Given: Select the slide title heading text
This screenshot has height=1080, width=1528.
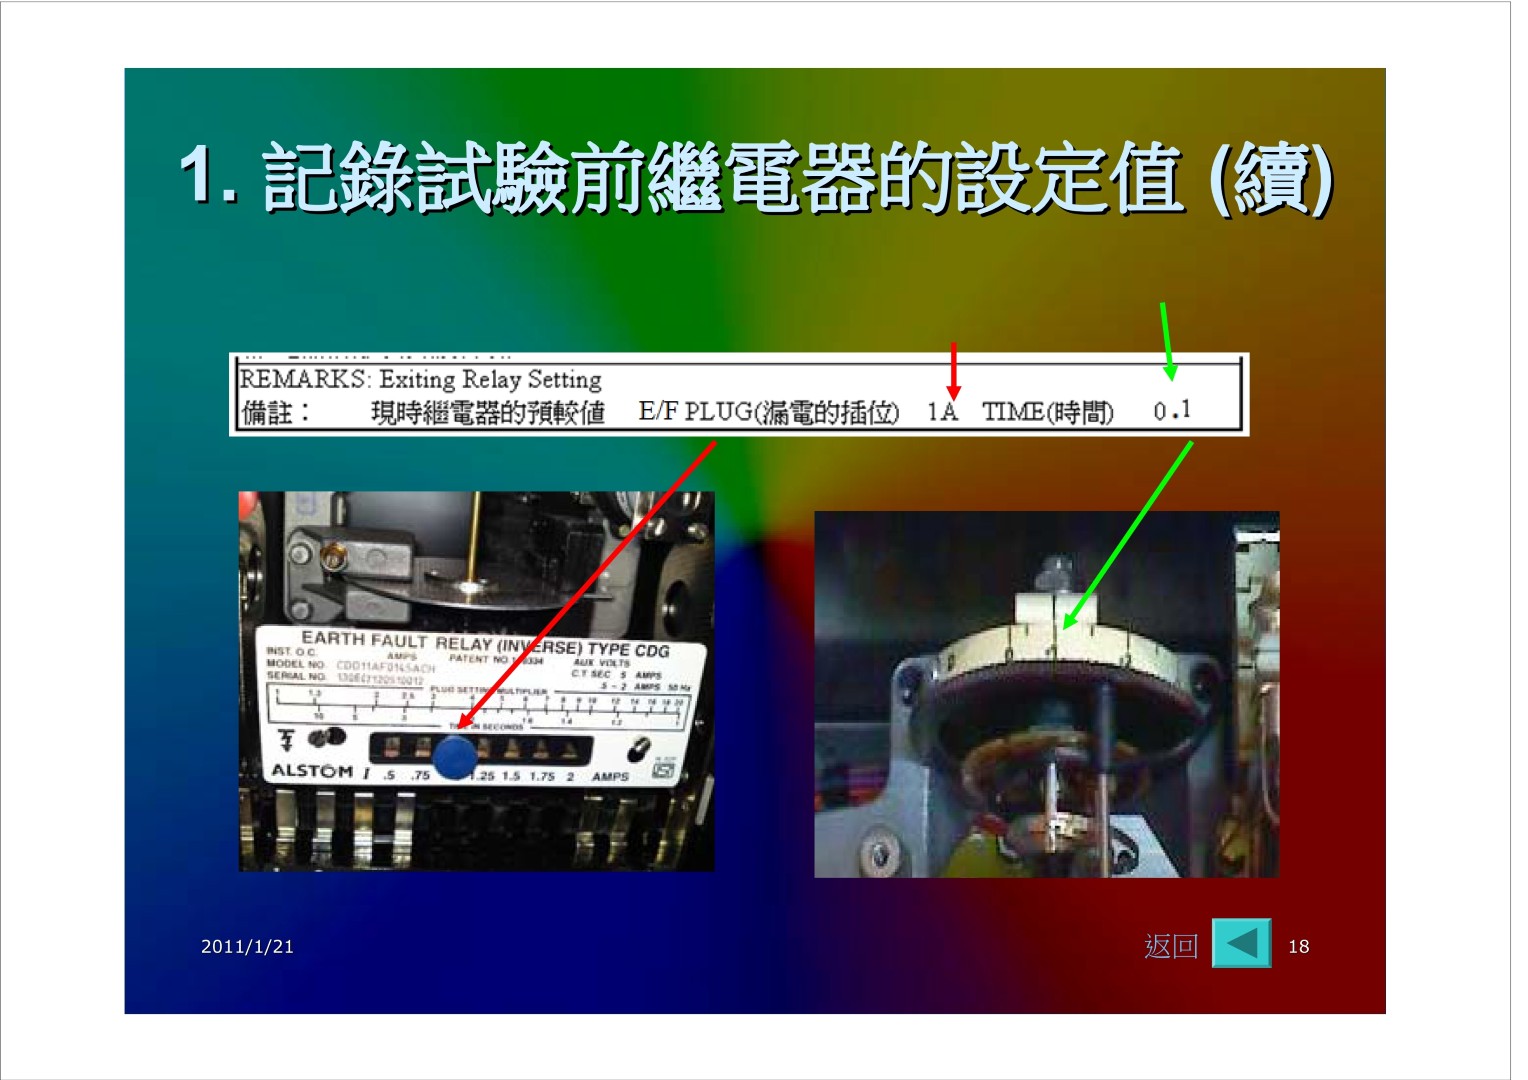Looking at the screenshot, I should 755,178.
